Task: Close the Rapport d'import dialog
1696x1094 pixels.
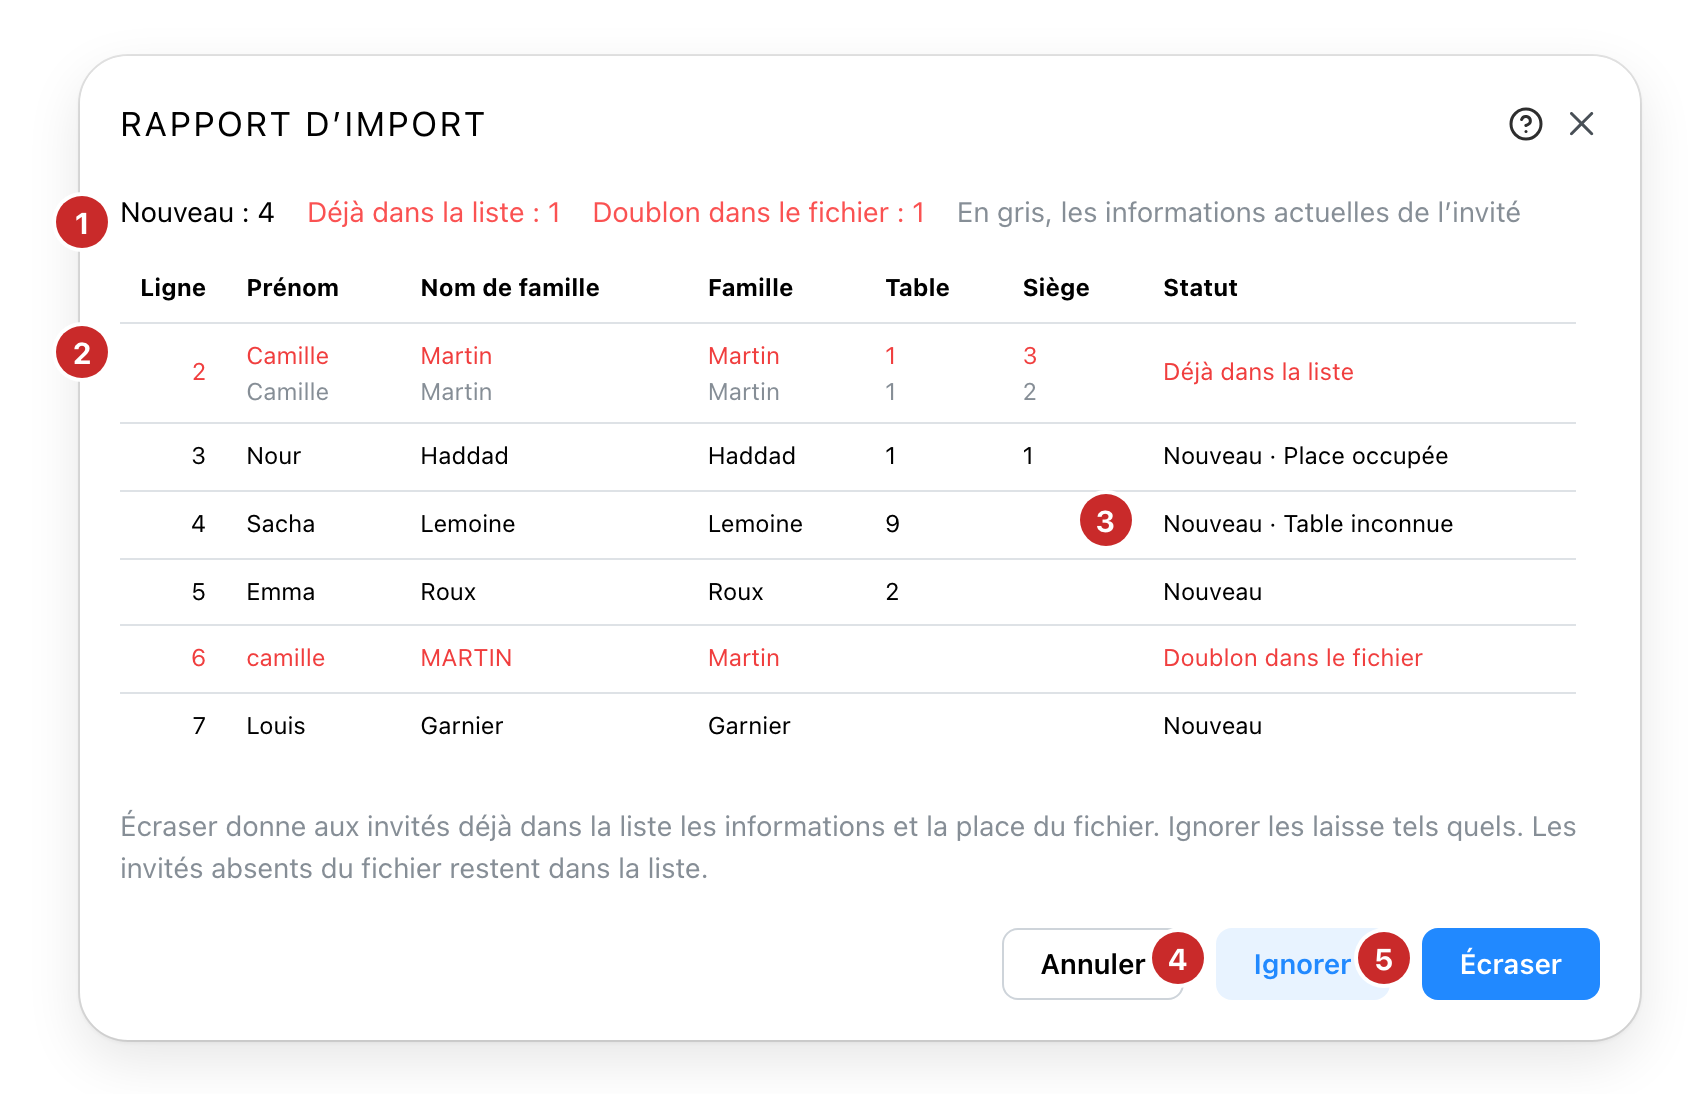Action: coord(1581,124)
